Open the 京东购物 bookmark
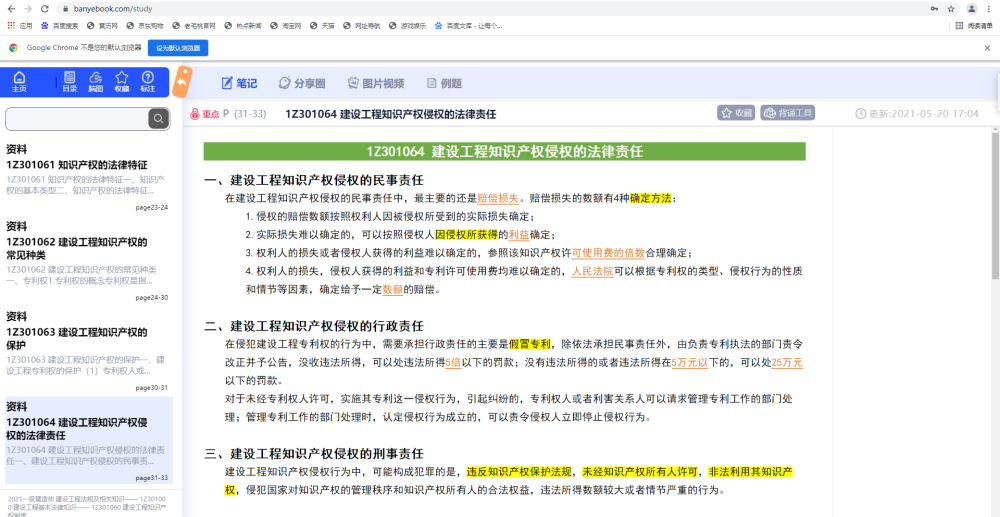 (x=145, y=26)
